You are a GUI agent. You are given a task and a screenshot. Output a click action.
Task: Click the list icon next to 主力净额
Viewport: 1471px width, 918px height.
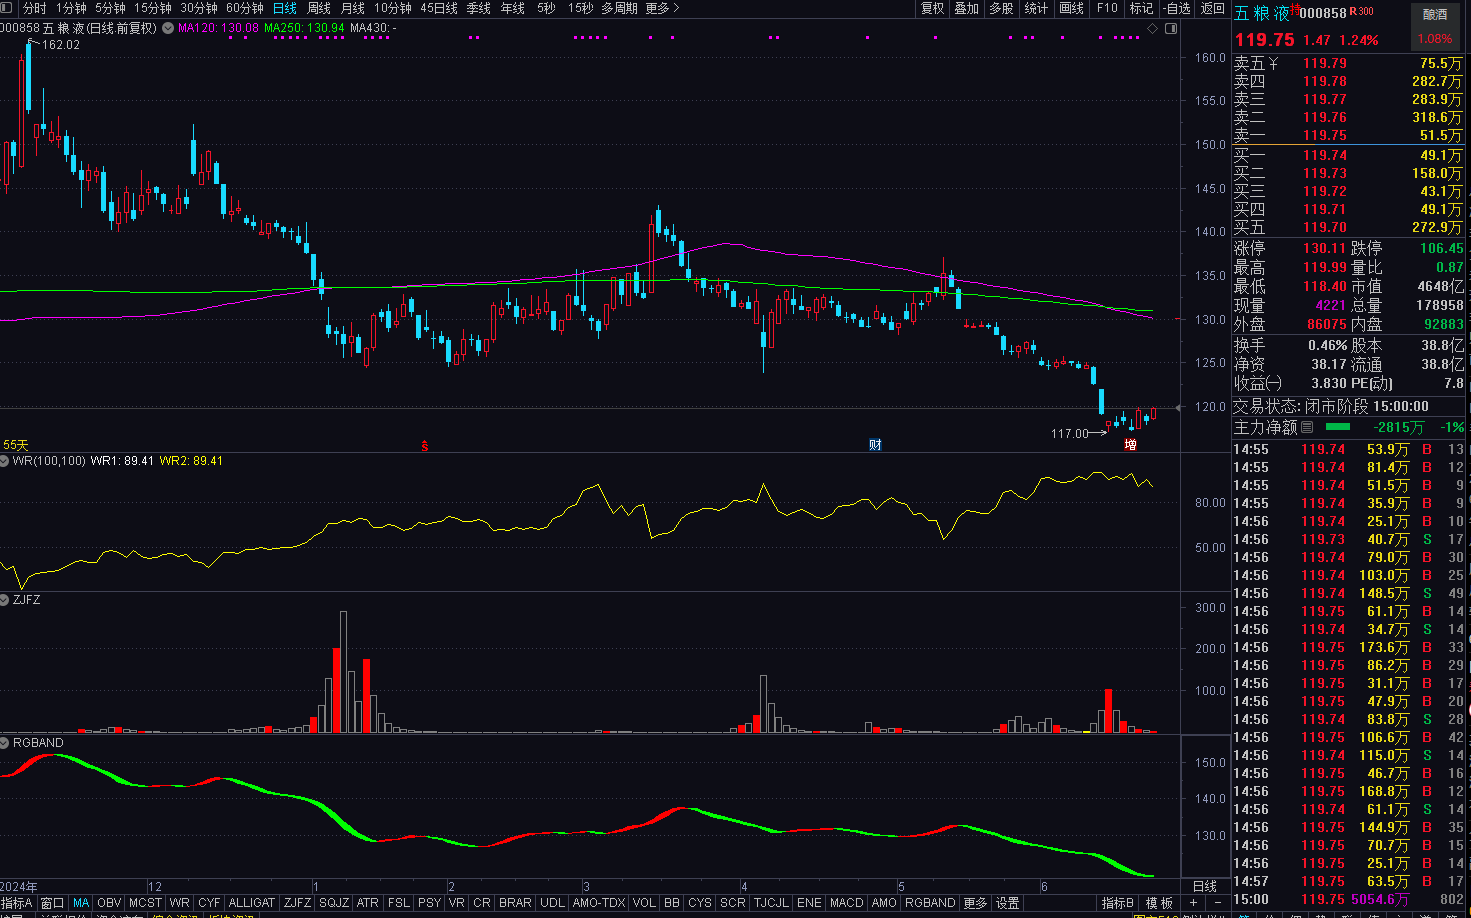point(1307,427)
